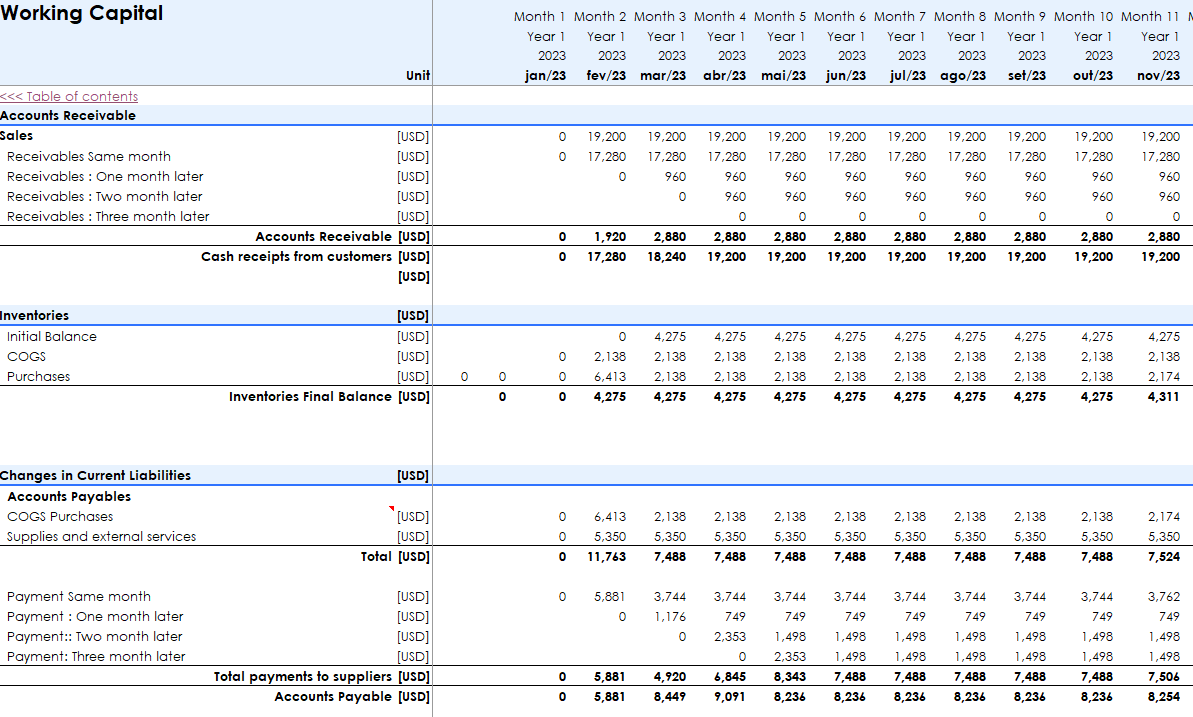This screenshot has height=717, width=1193.
Task: Click the Changes in Current Liabilities header
Action: 95,476
